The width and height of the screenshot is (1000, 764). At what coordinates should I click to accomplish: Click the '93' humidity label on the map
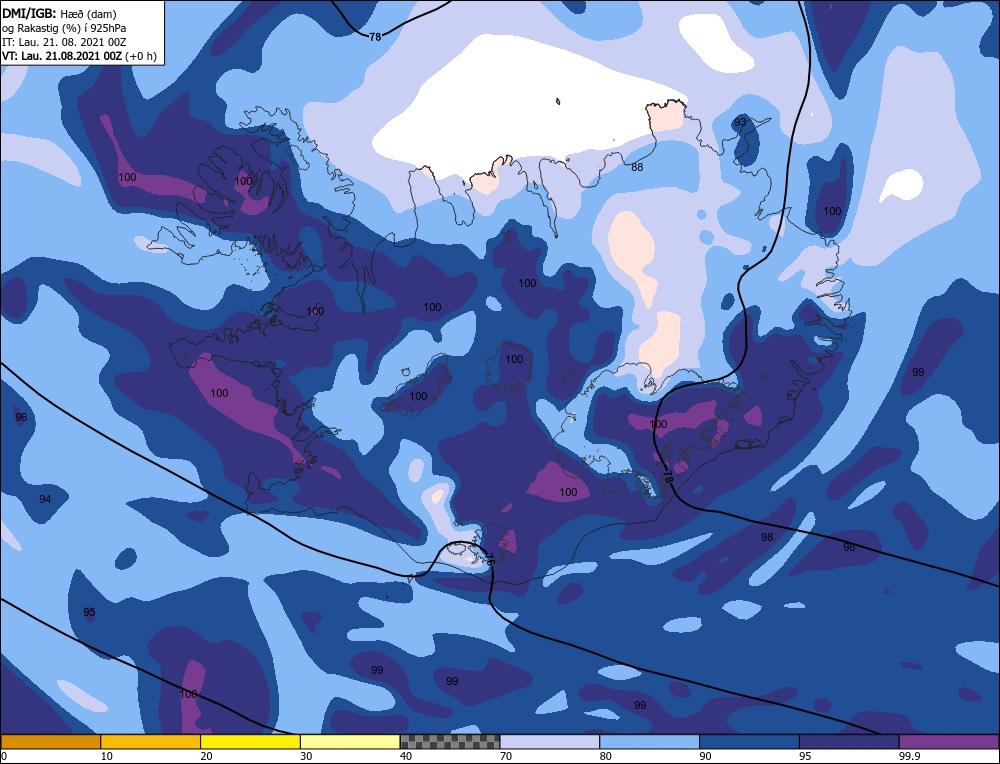pyautogui.click(x=740, y=122)
